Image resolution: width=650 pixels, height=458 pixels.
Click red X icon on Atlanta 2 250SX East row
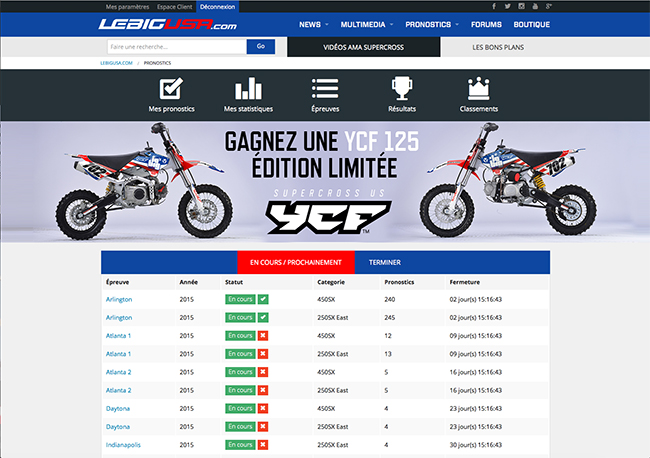[263, 390]
